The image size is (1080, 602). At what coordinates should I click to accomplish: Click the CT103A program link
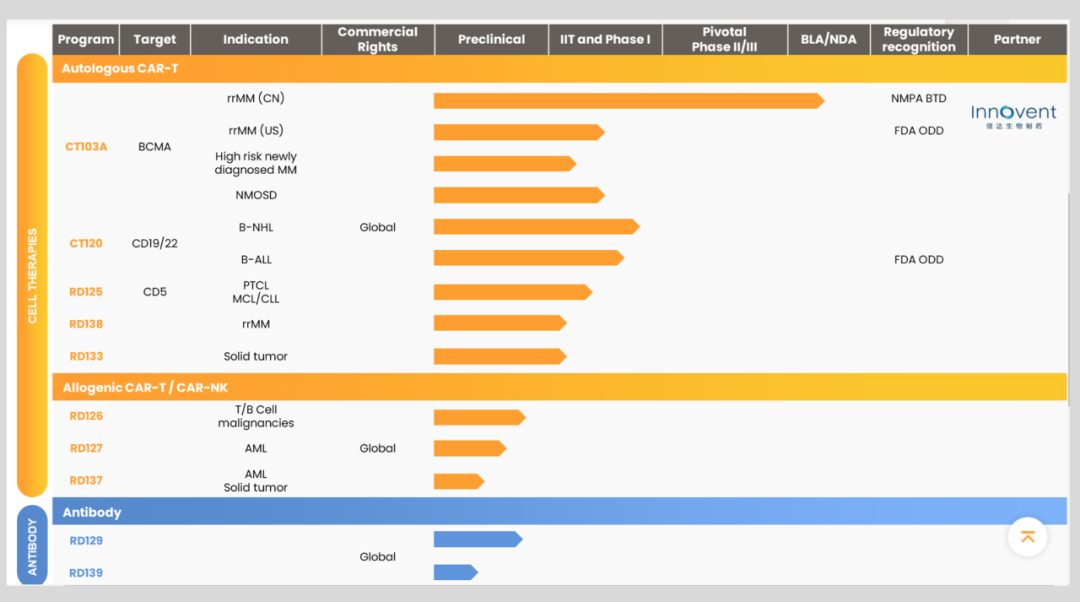86,147
